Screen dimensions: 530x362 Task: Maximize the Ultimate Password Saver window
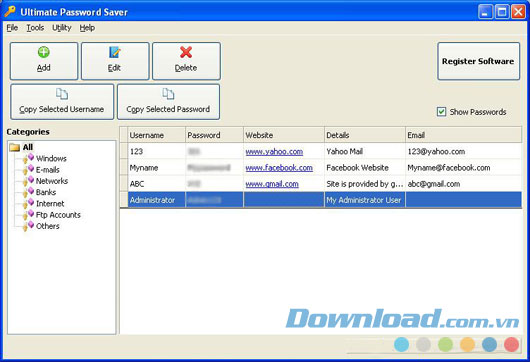[502, 12]
